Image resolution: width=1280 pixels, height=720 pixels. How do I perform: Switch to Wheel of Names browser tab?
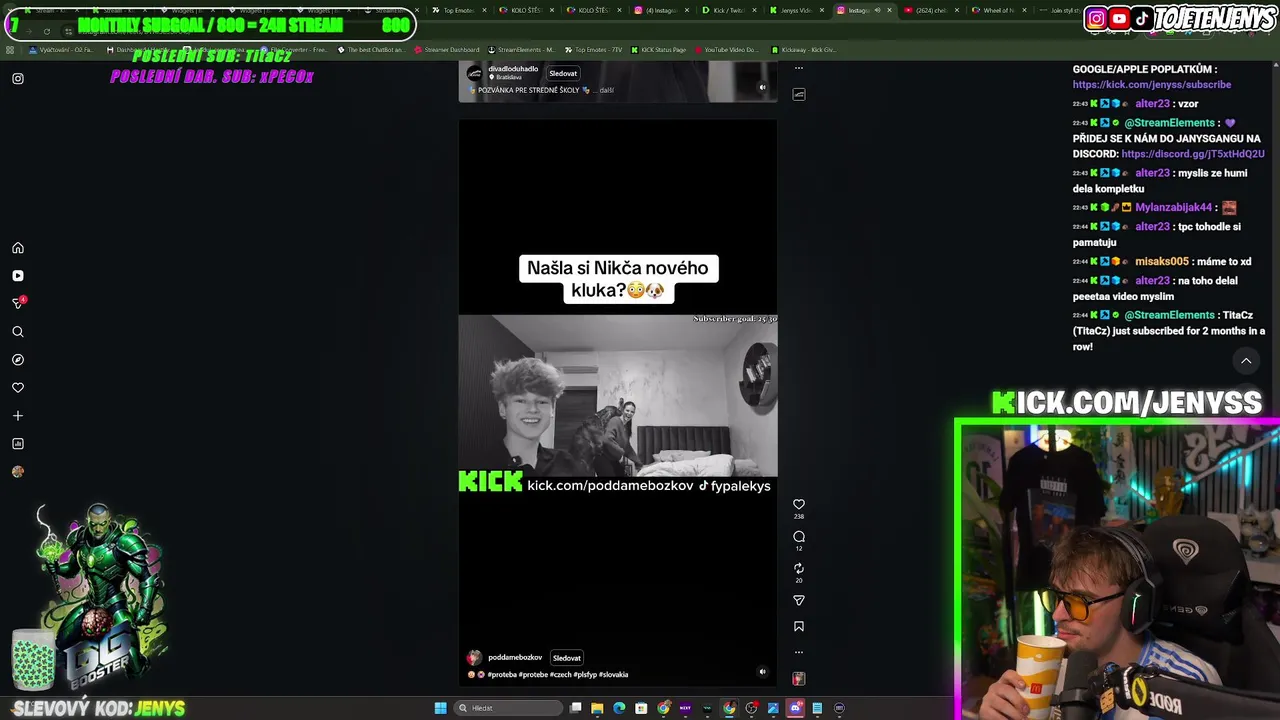point(1000,10)
